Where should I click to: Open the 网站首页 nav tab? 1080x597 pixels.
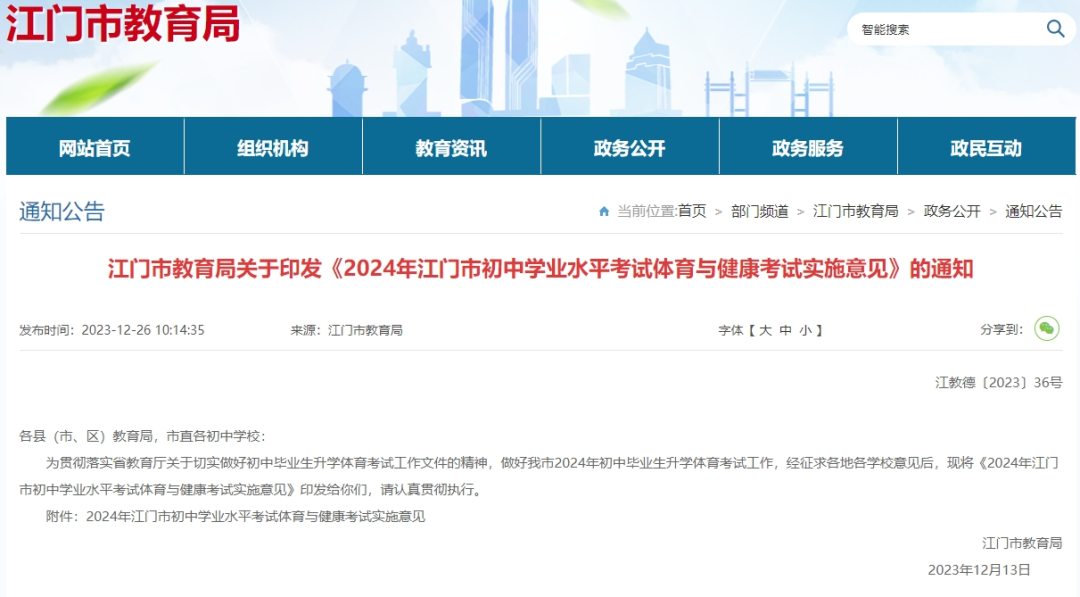pos(95,148)
